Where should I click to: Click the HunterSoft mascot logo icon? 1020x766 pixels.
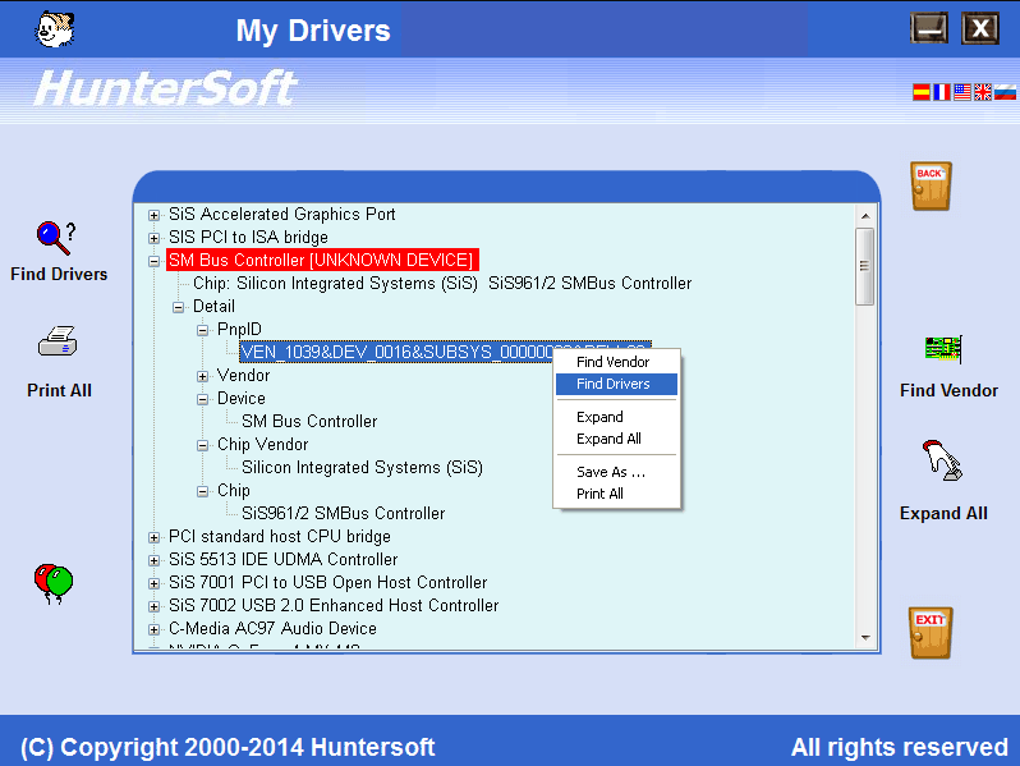click(x=55, y=29)
